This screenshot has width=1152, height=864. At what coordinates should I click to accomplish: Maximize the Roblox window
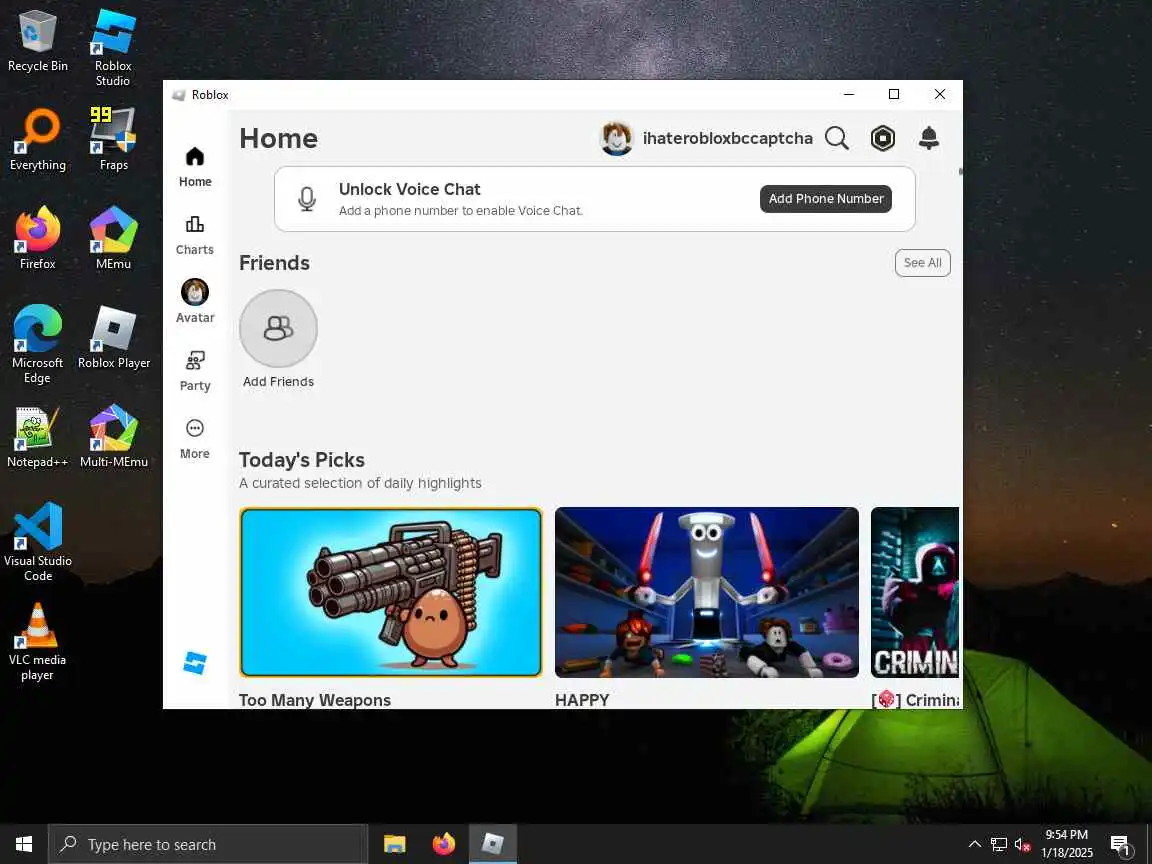[x=894, y=94]
